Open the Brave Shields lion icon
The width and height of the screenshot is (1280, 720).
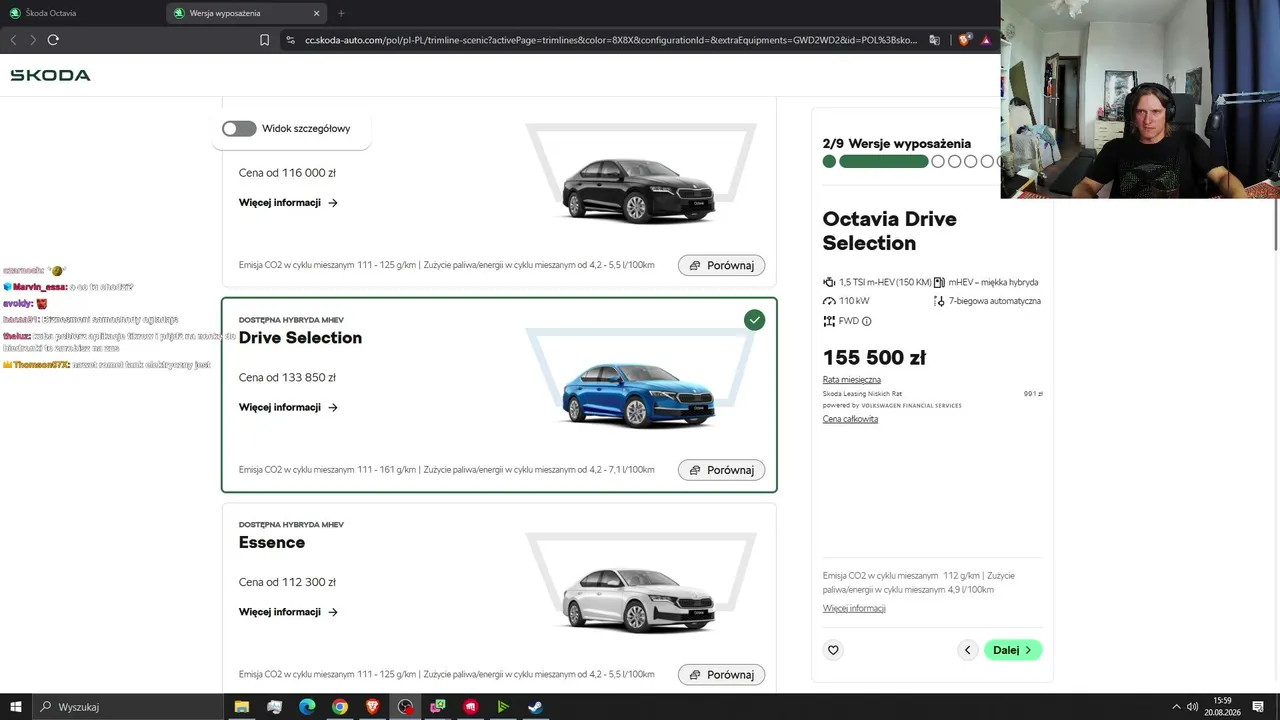(x=964, y=40)
